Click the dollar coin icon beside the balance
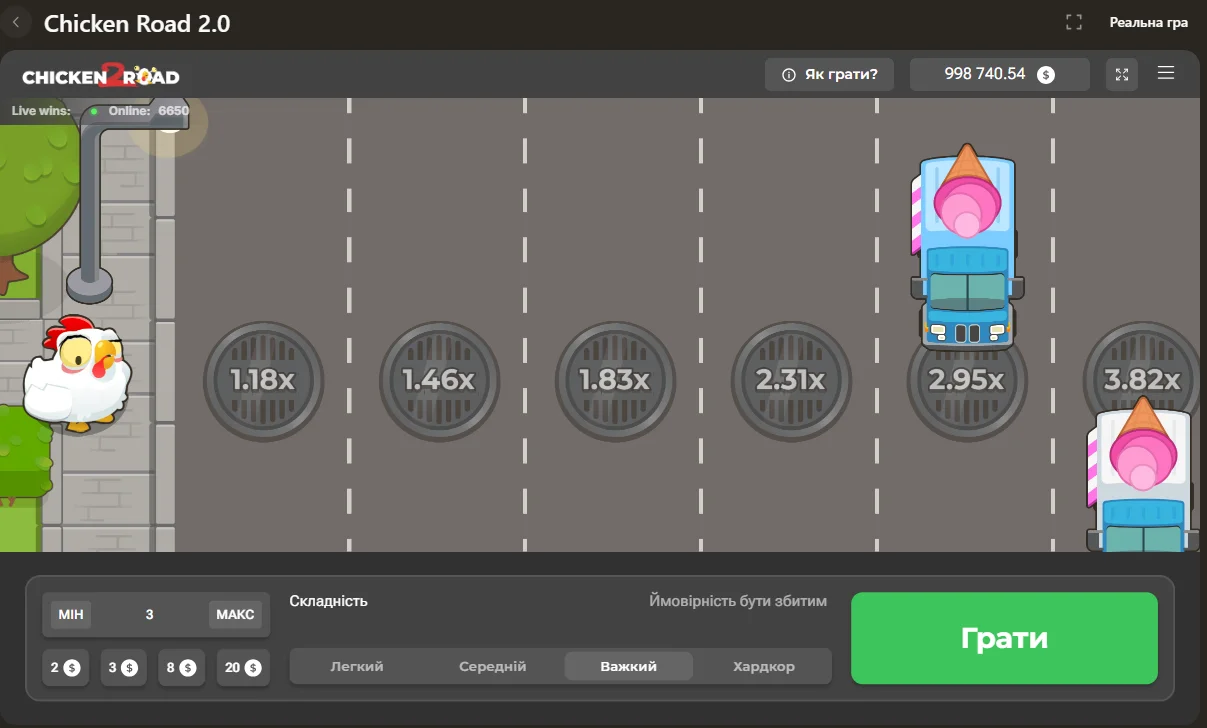Viewport: 1207px width, 728px height. click(1045, 74)
